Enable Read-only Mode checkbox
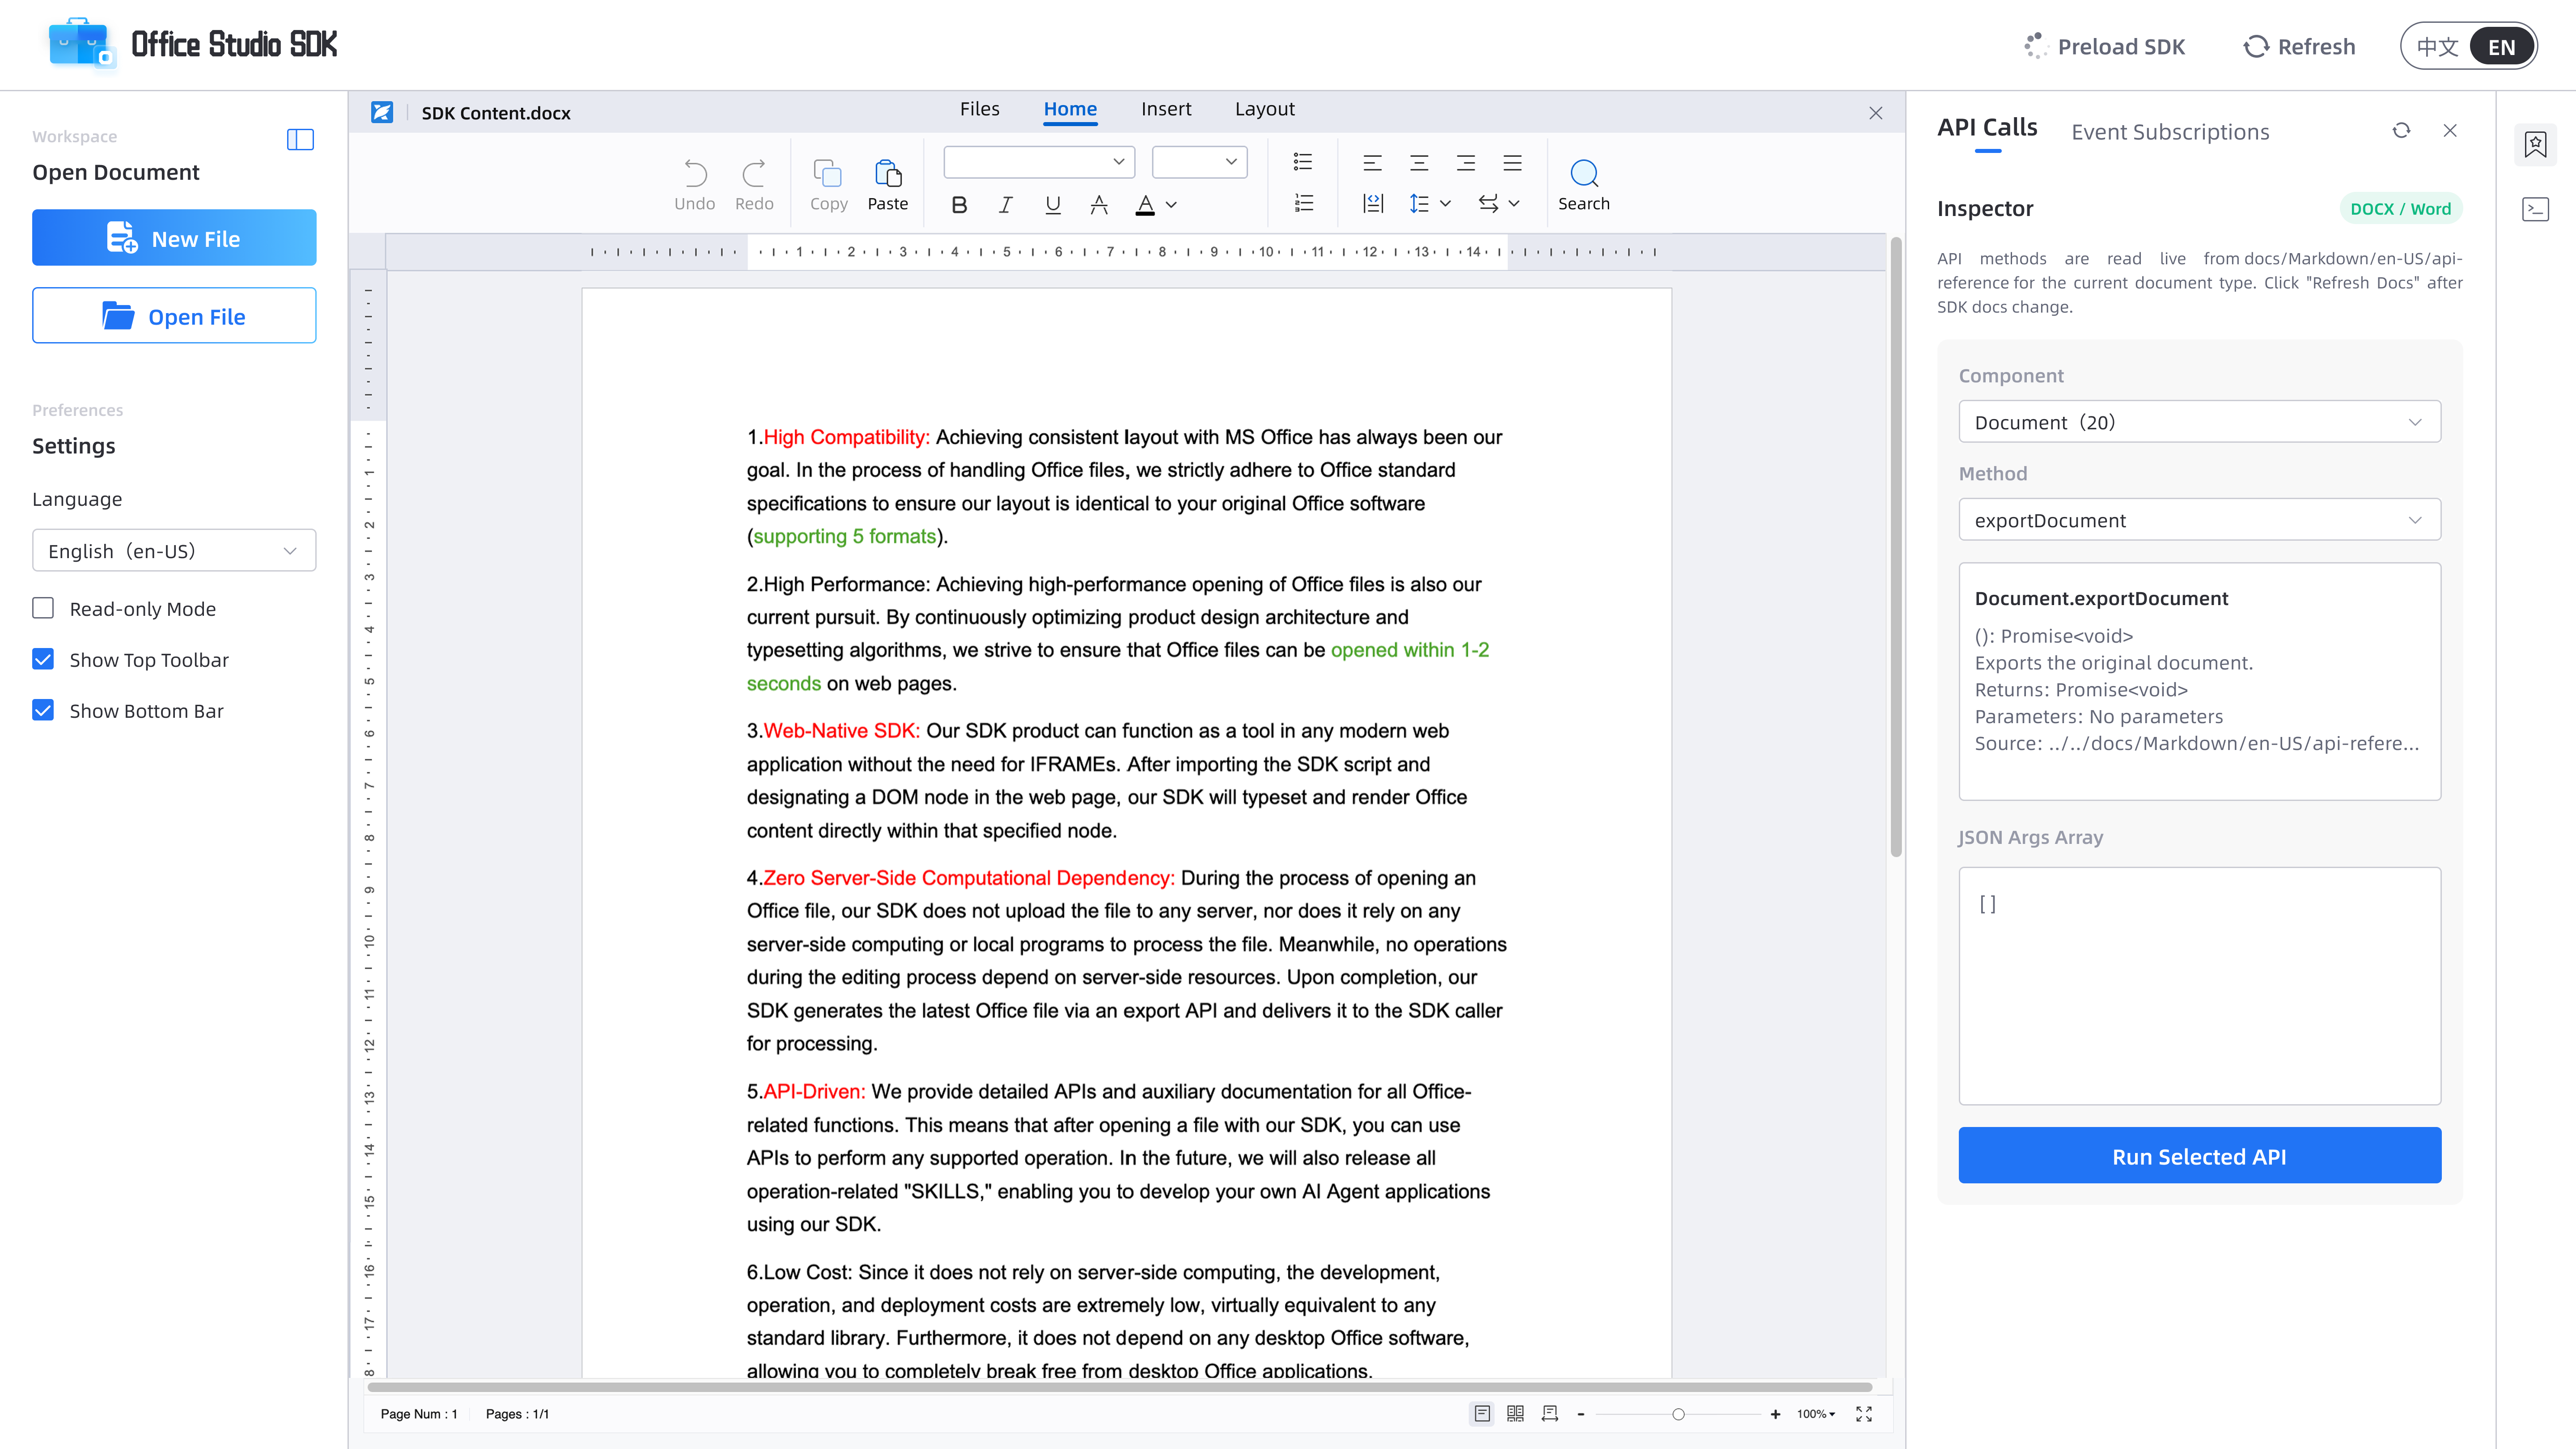 click(43, 608)
